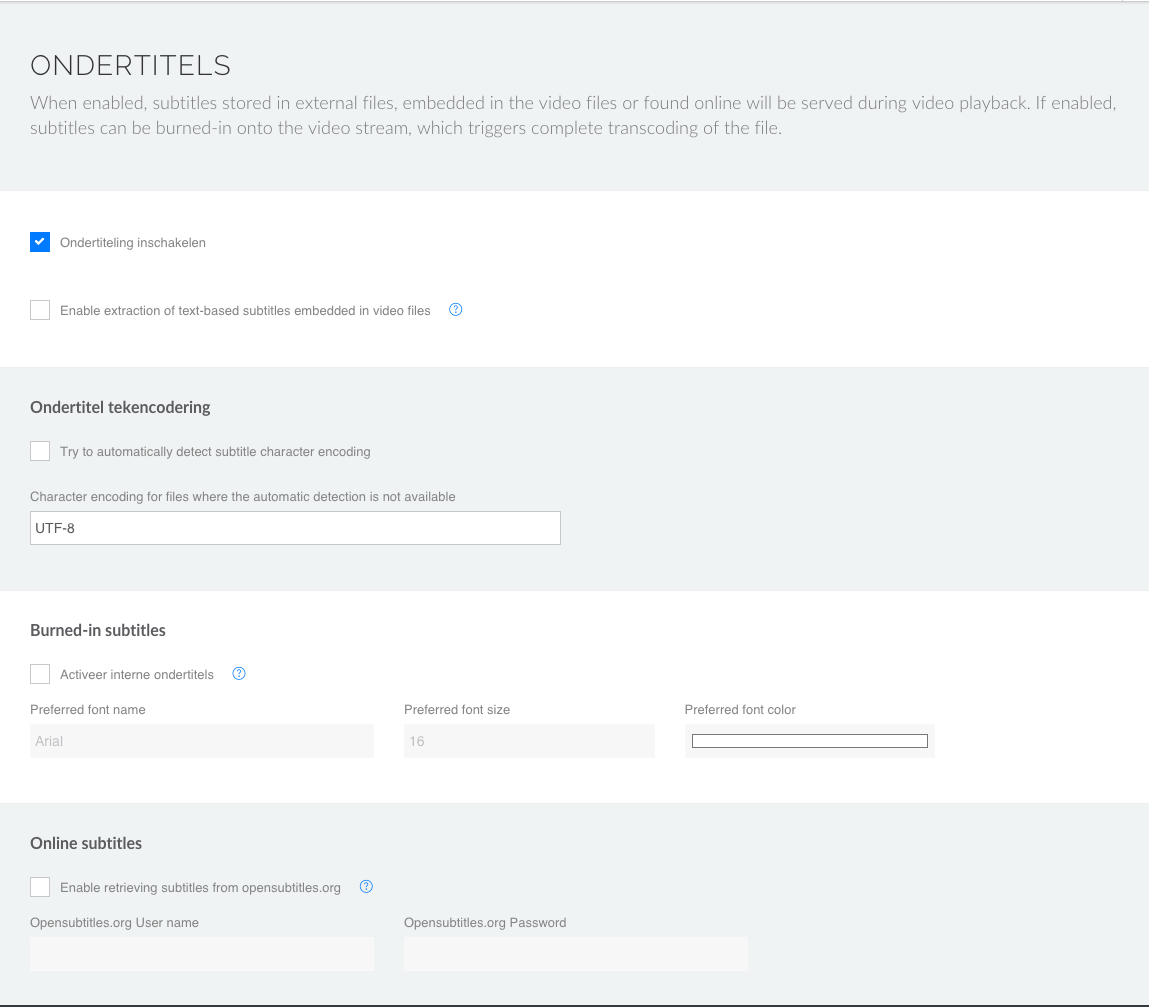Select the Preferred font name Arial field
Image resolution: width=1149 pixels, height=1007 pixels.
(x=201, y=741)
